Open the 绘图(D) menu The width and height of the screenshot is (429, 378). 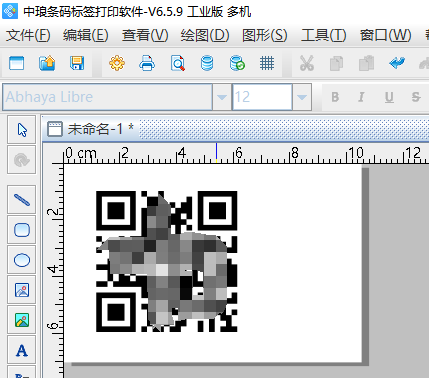[x=205, y=35]
